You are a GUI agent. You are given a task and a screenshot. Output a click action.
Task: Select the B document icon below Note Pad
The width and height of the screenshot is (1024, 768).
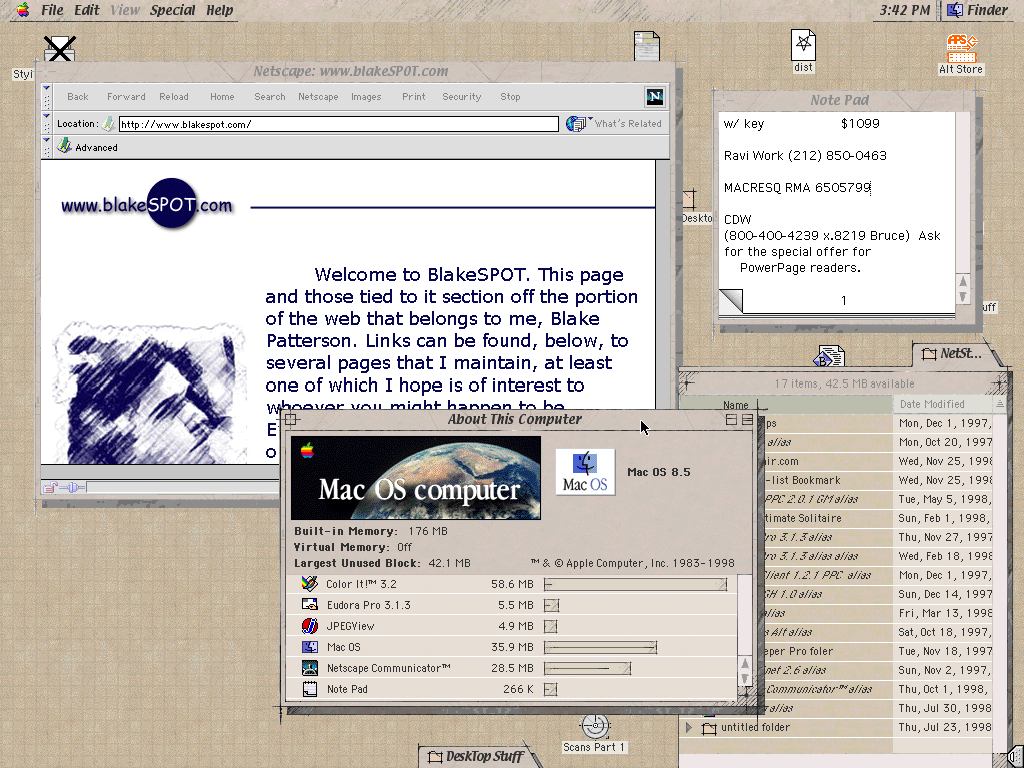829,356
